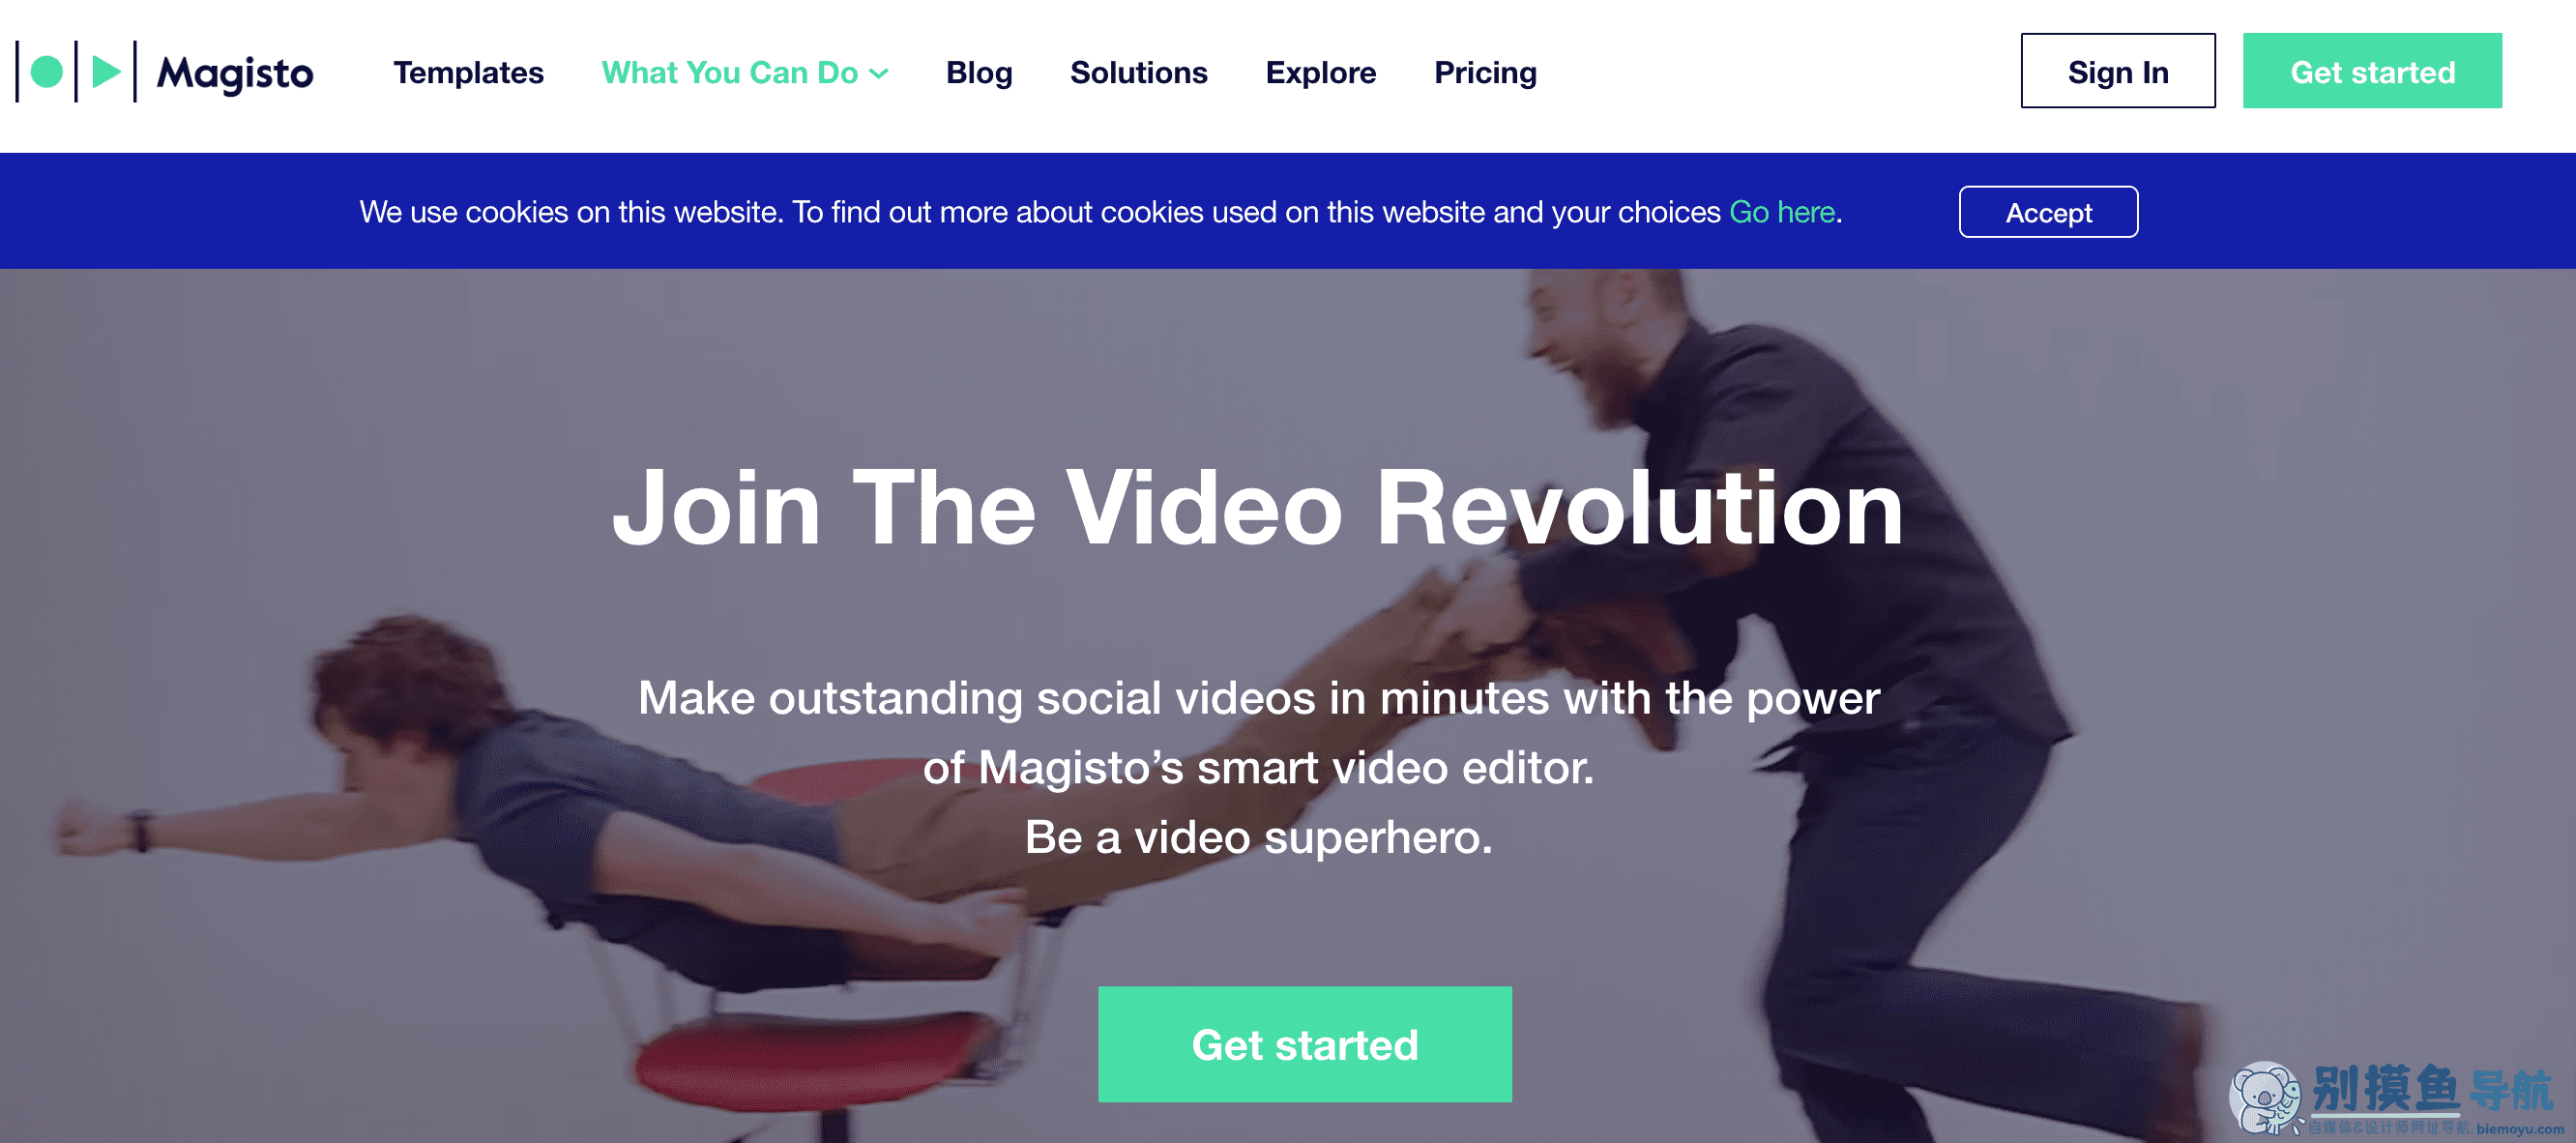Screen dimensions: 2576x1143
Task: Click the Magisto wordmark logo
Action: coord(235,73)
